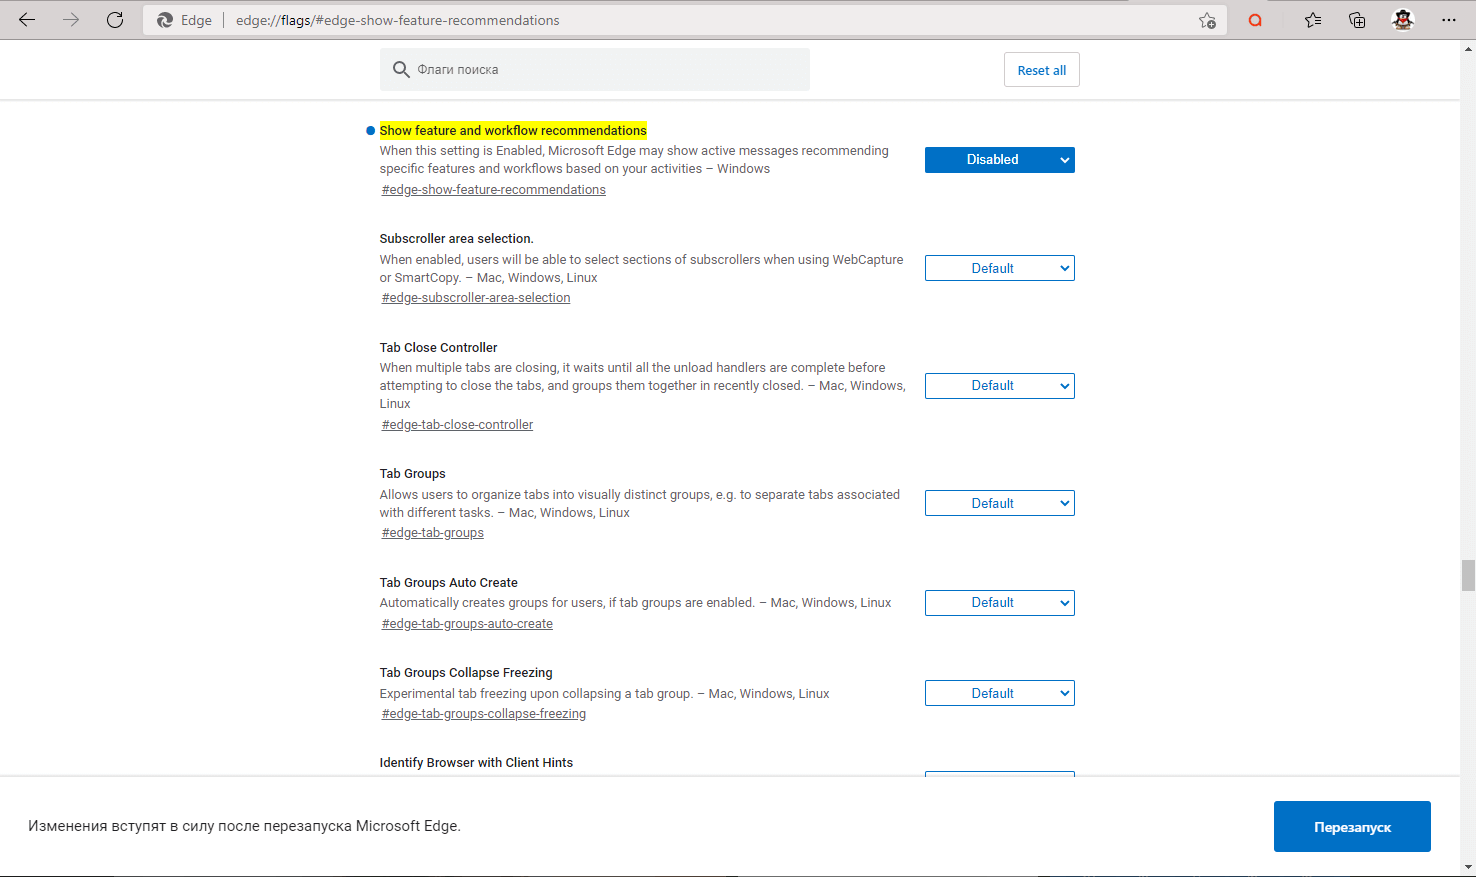Open the Favorites list

1313,20
